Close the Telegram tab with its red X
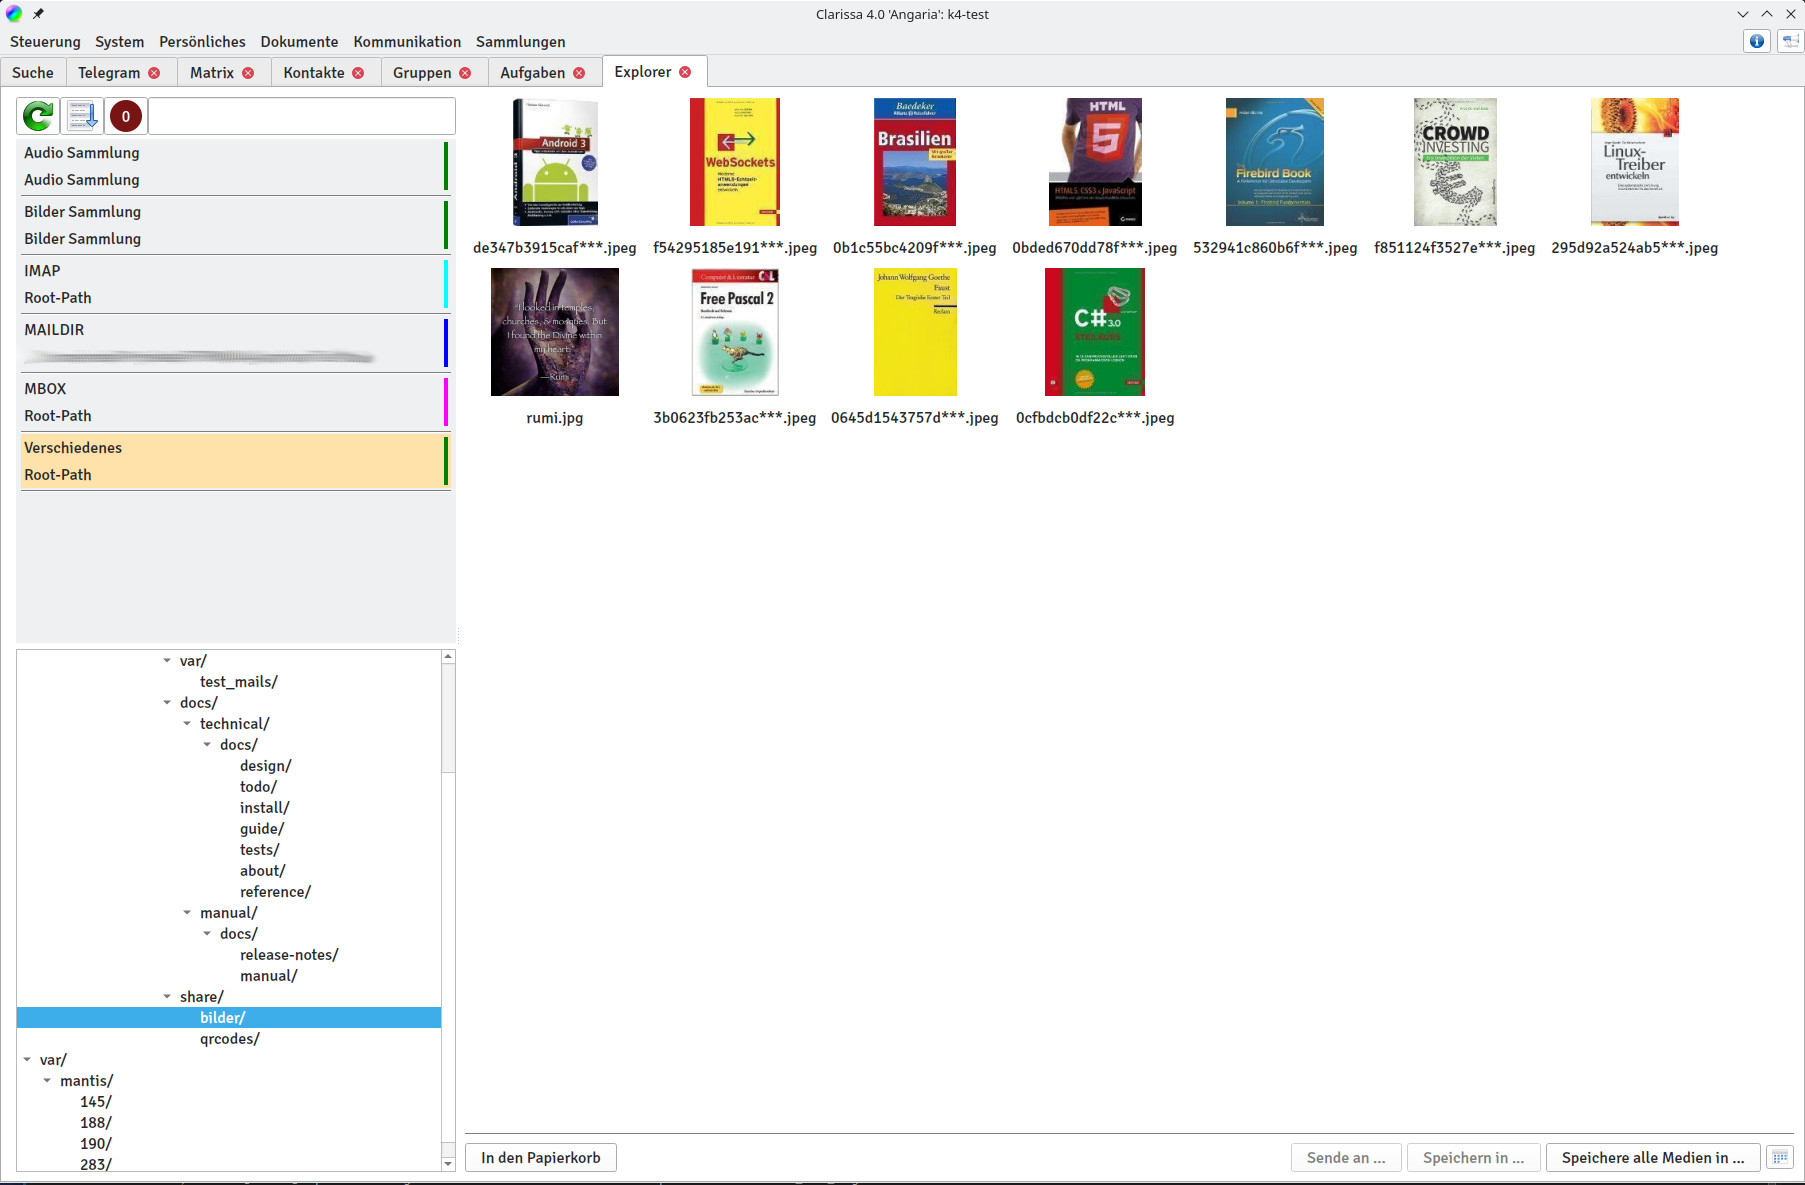The image size is (1805, 1185). pyautogui.click(x=154, y=73)
